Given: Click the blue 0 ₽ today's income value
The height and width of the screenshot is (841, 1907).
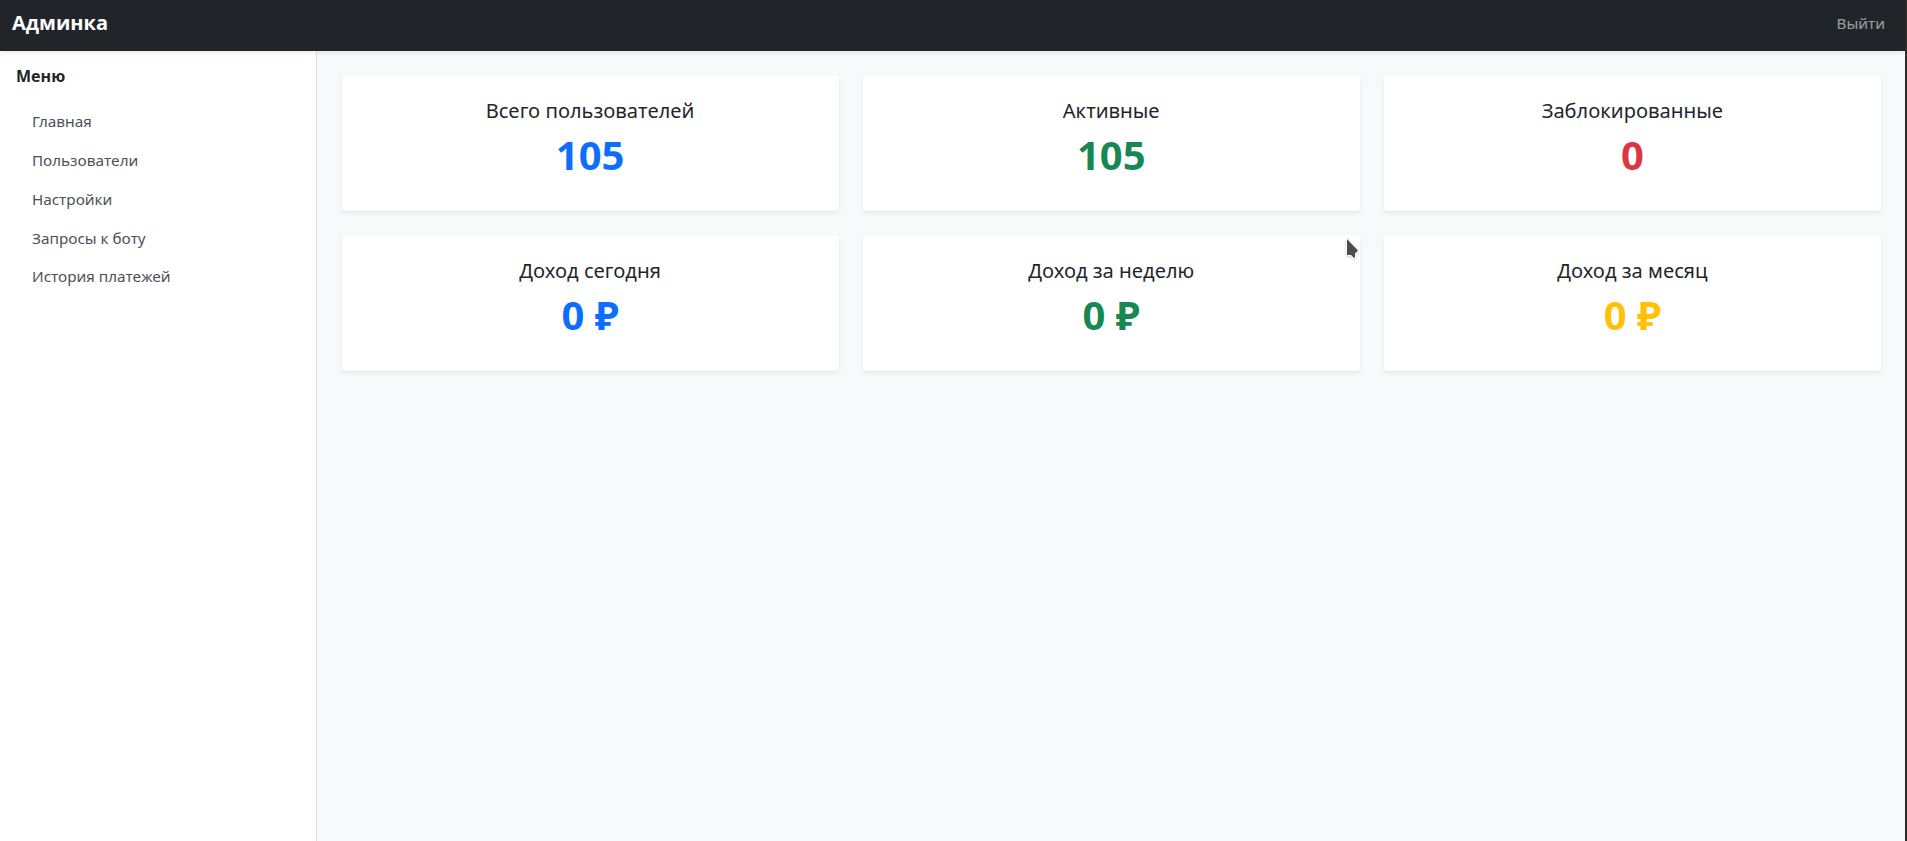Looking at the screenshot, I should click(x=590, y=317).
